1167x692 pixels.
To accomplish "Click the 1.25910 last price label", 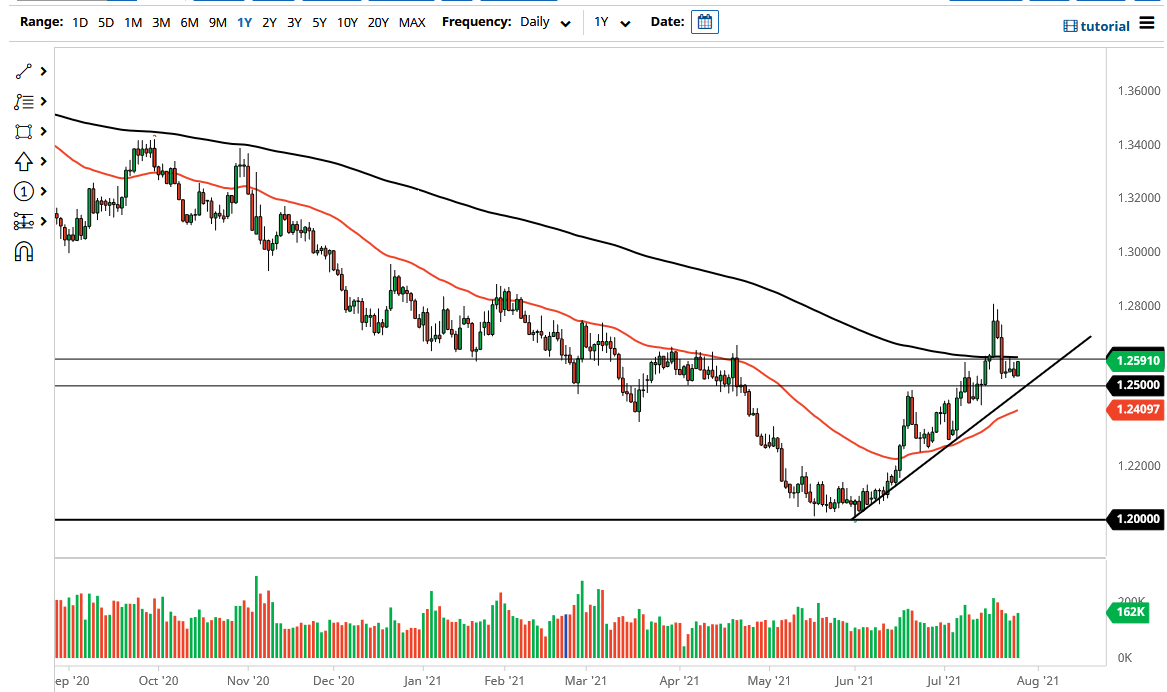I will 1136,360.
